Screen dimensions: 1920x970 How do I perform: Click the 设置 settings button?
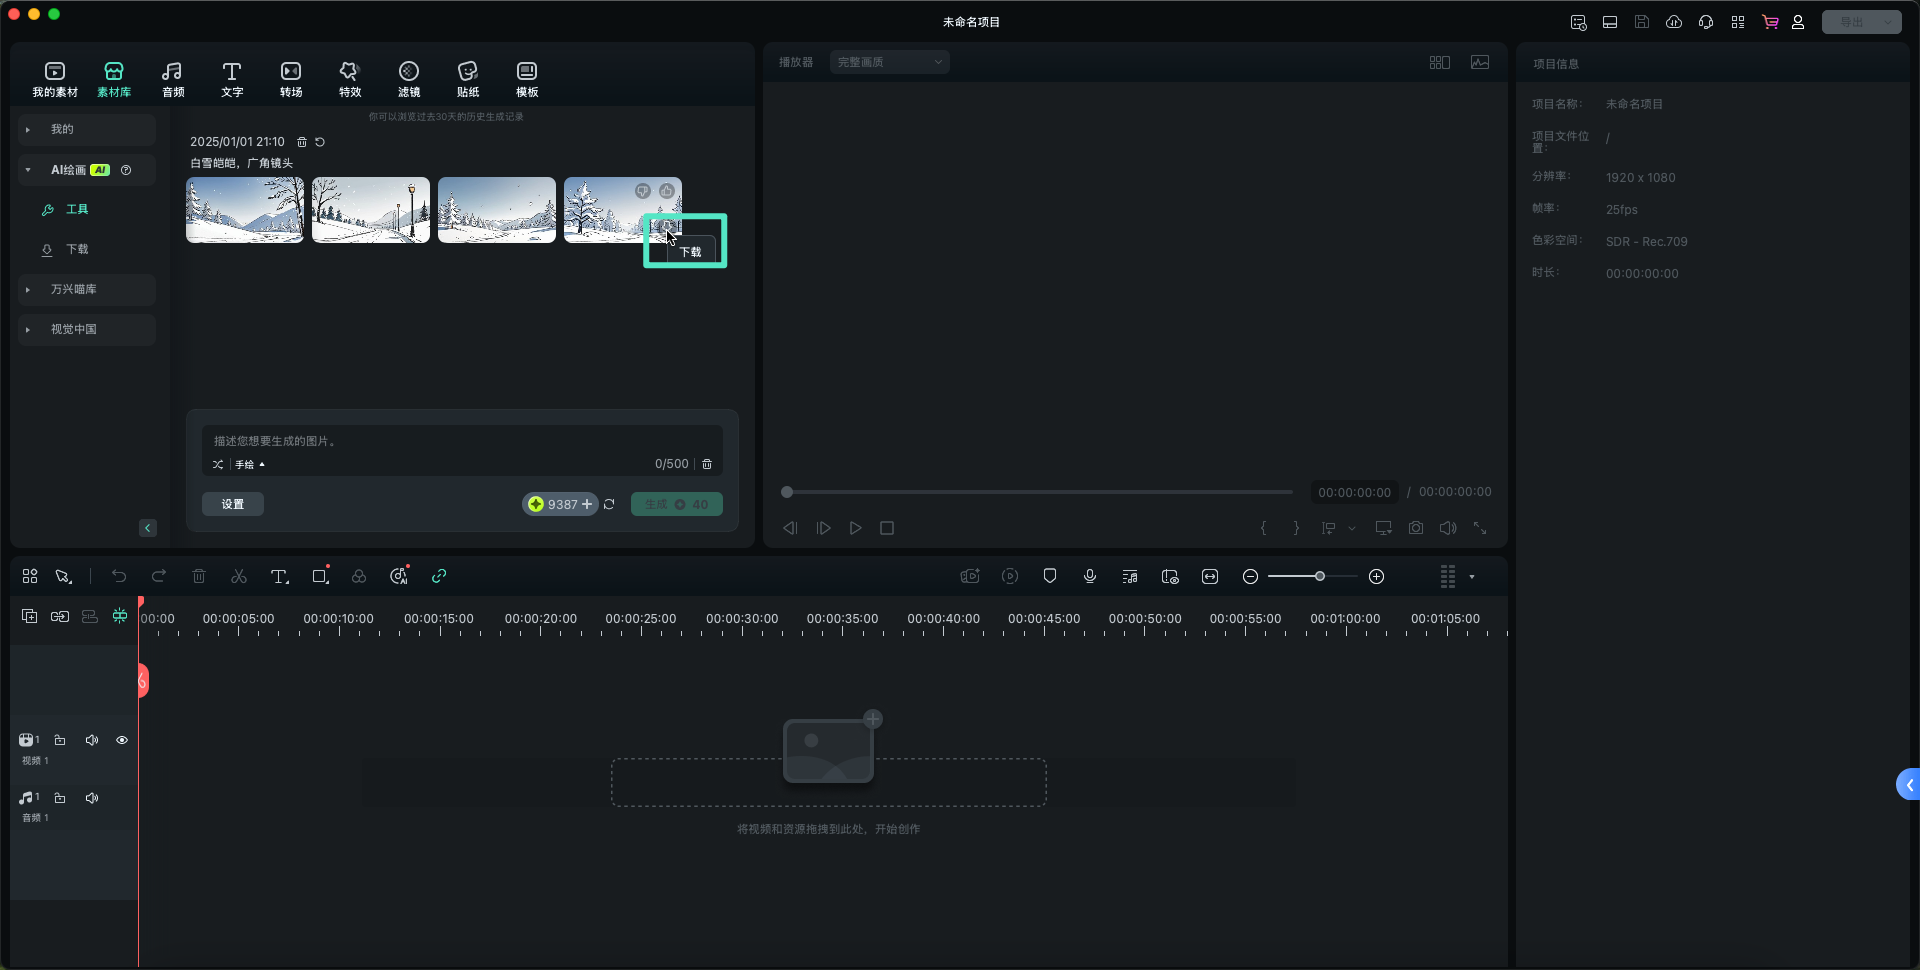(x=233, y=504)
